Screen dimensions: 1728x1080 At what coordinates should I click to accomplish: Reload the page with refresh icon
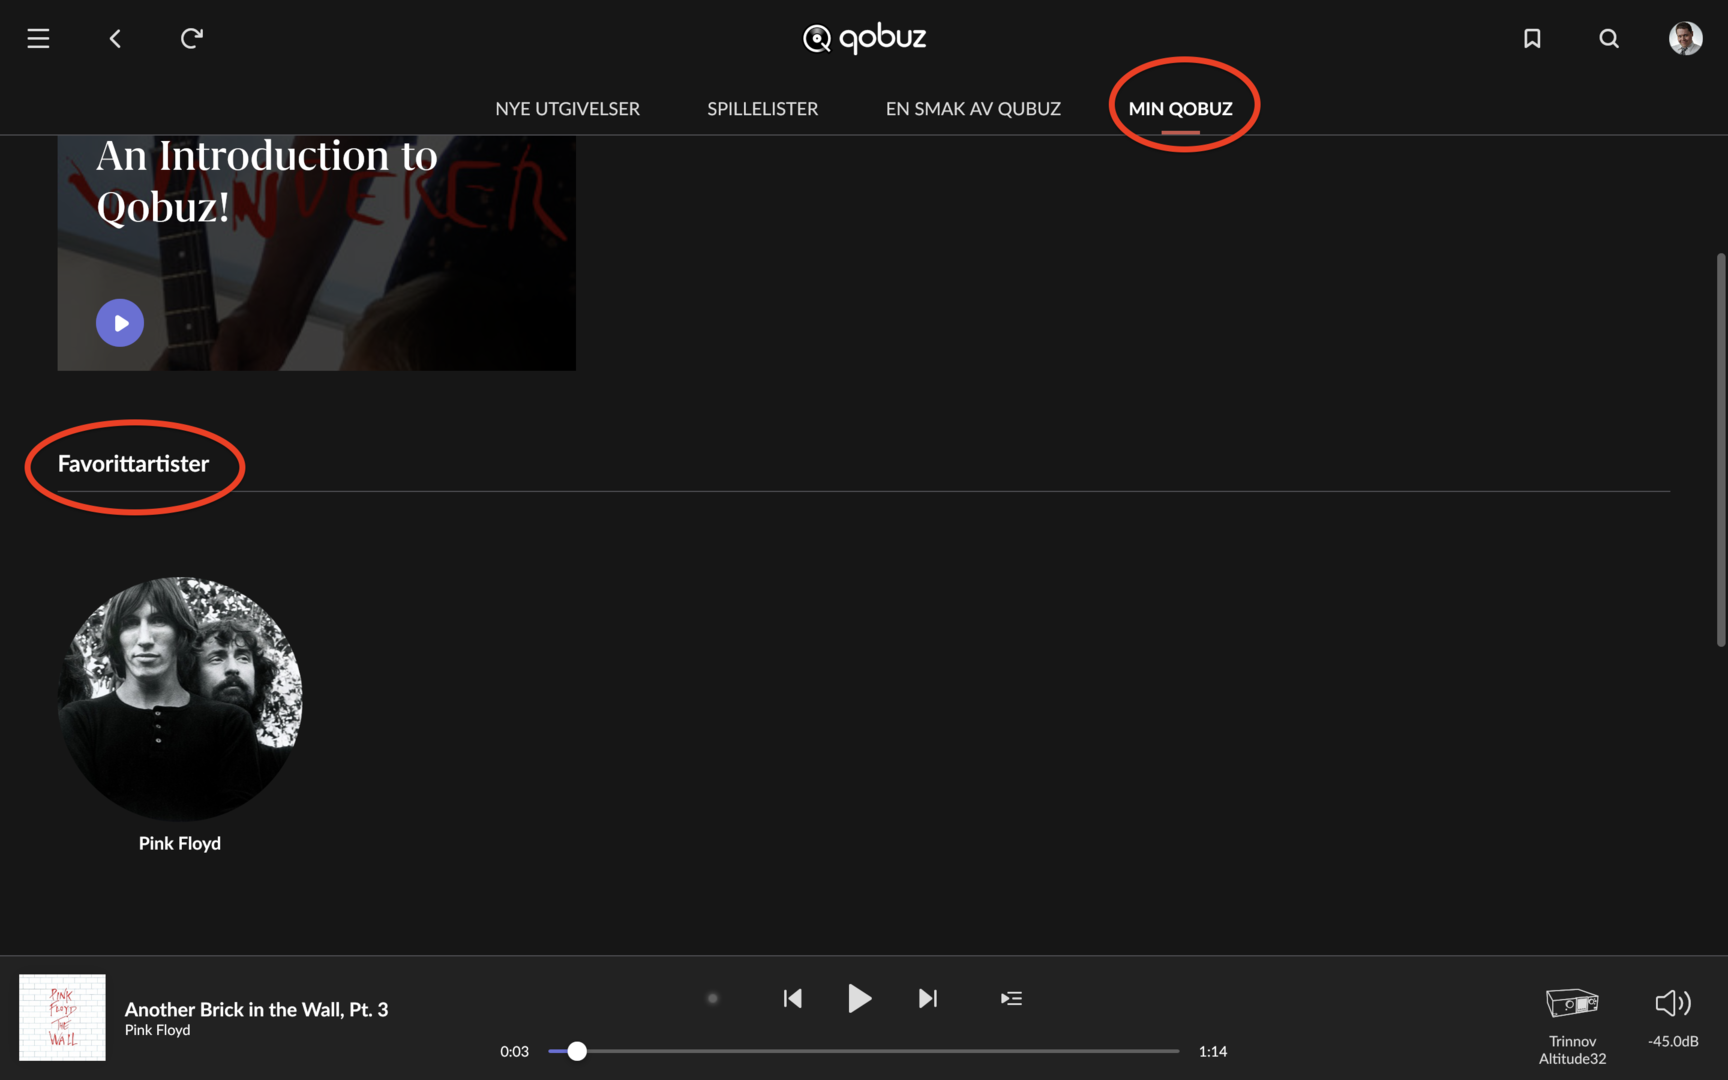click(x=191, y=38)
